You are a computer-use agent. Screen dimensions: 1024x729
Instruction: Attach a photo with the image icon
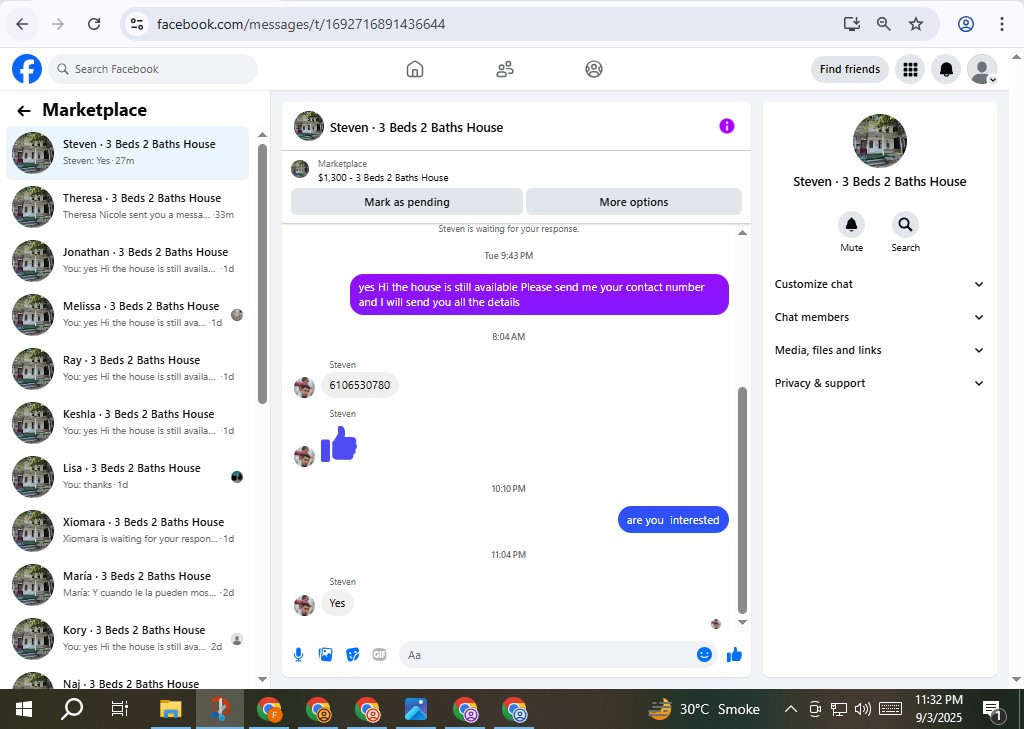coord(325,655)
